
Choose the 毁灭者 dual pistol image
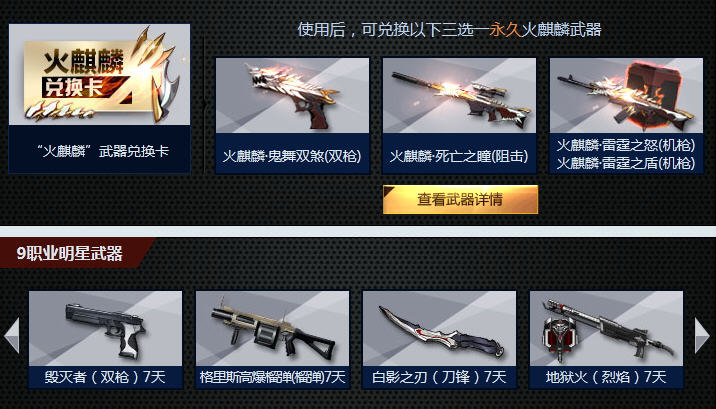coord(105,329)
